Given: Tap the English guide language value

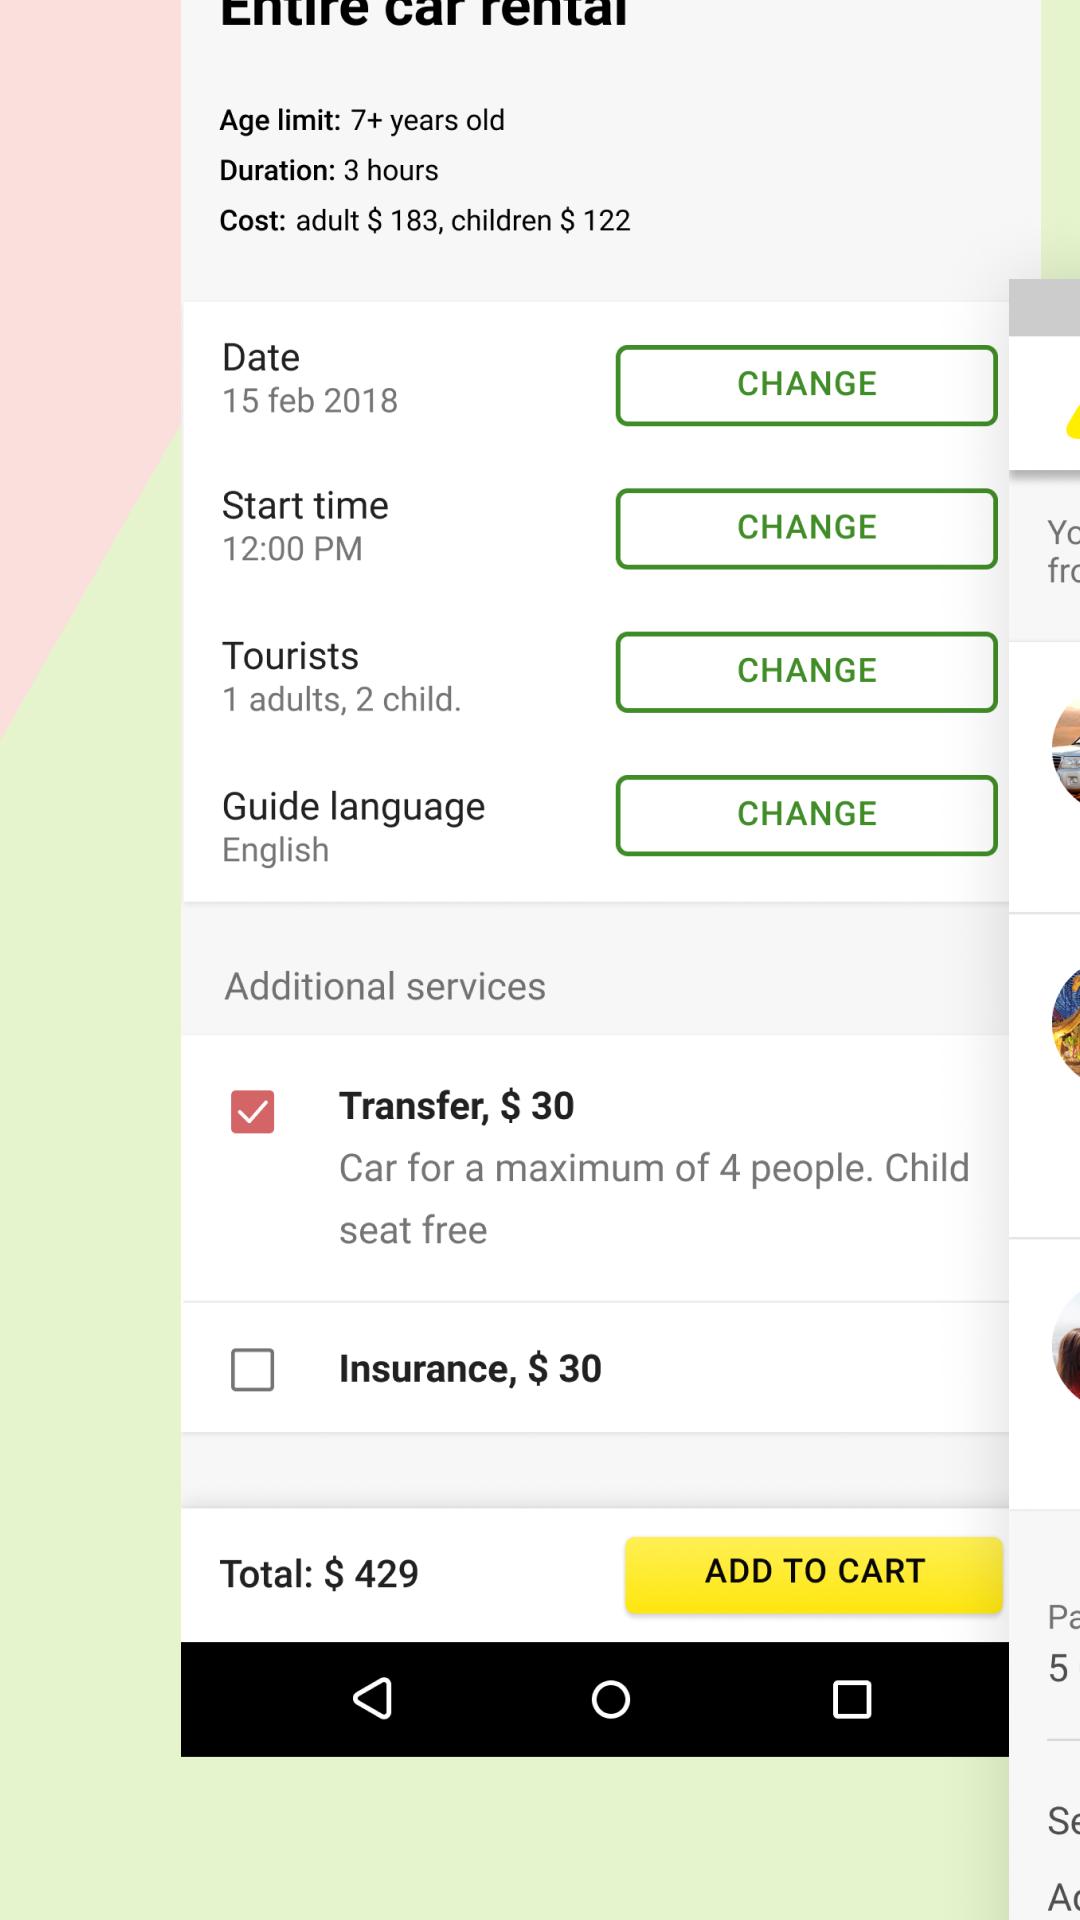Looking at the screenshot, I should (x=275, y=850).
